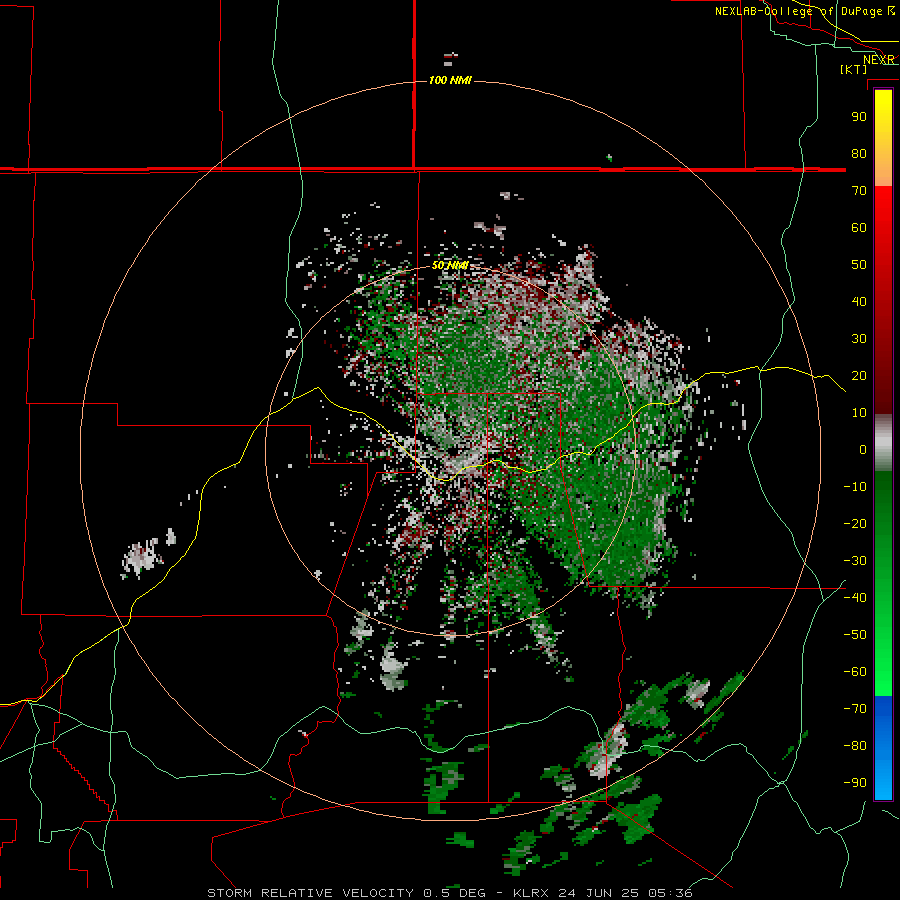The height and width of the screenshot is (900, 900).
Task: Click the 10 knot scale label
Action: point(859,413)
